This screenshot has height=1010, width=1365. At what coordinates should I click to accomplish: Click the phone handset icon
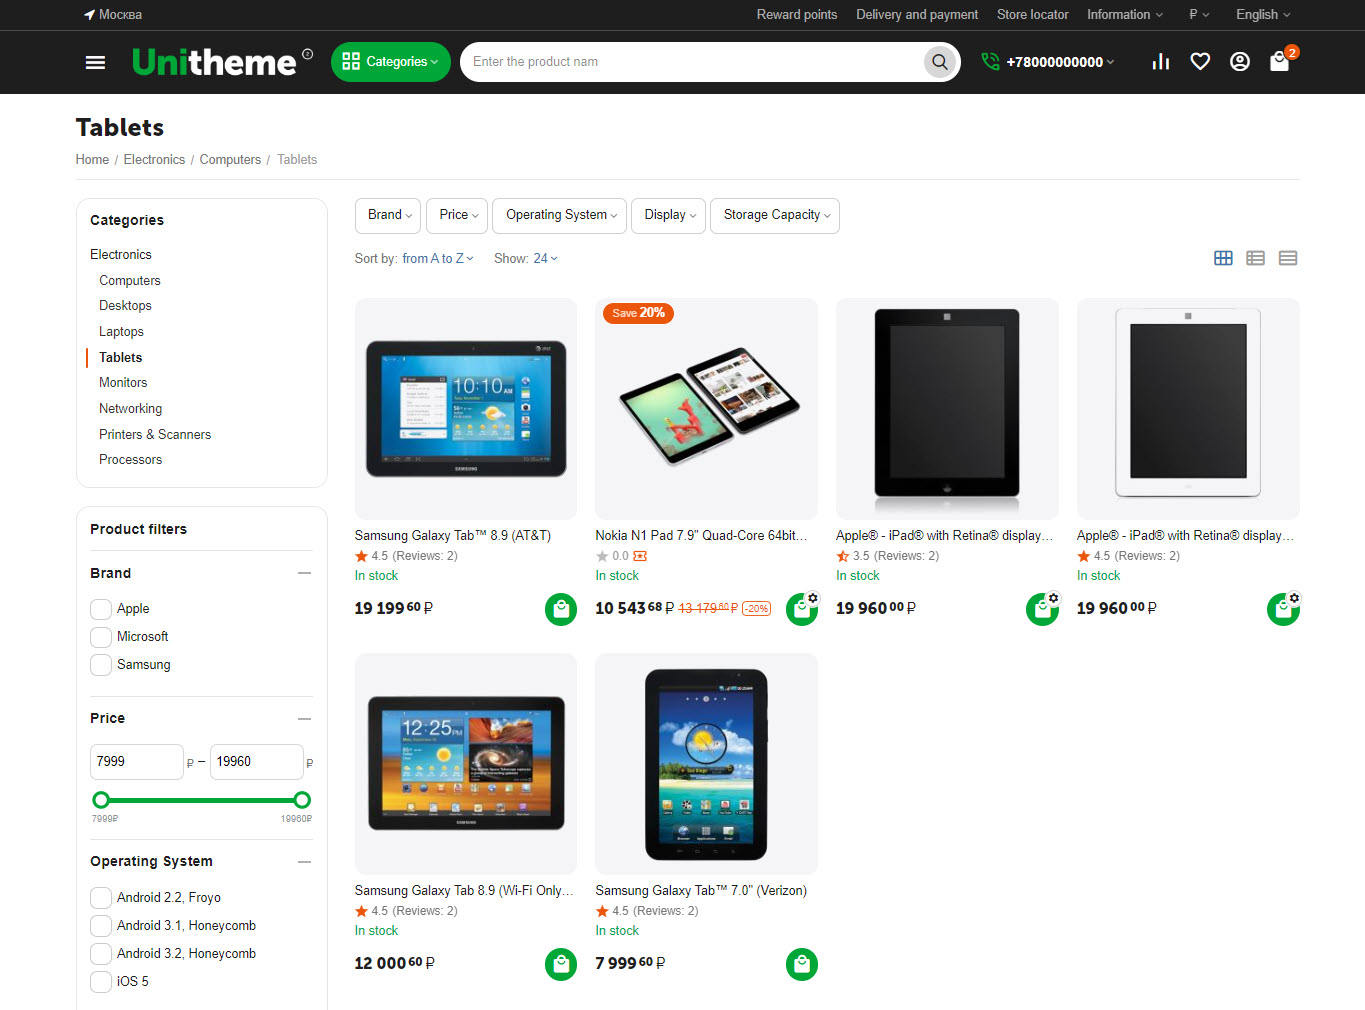(x=990, y=62)
